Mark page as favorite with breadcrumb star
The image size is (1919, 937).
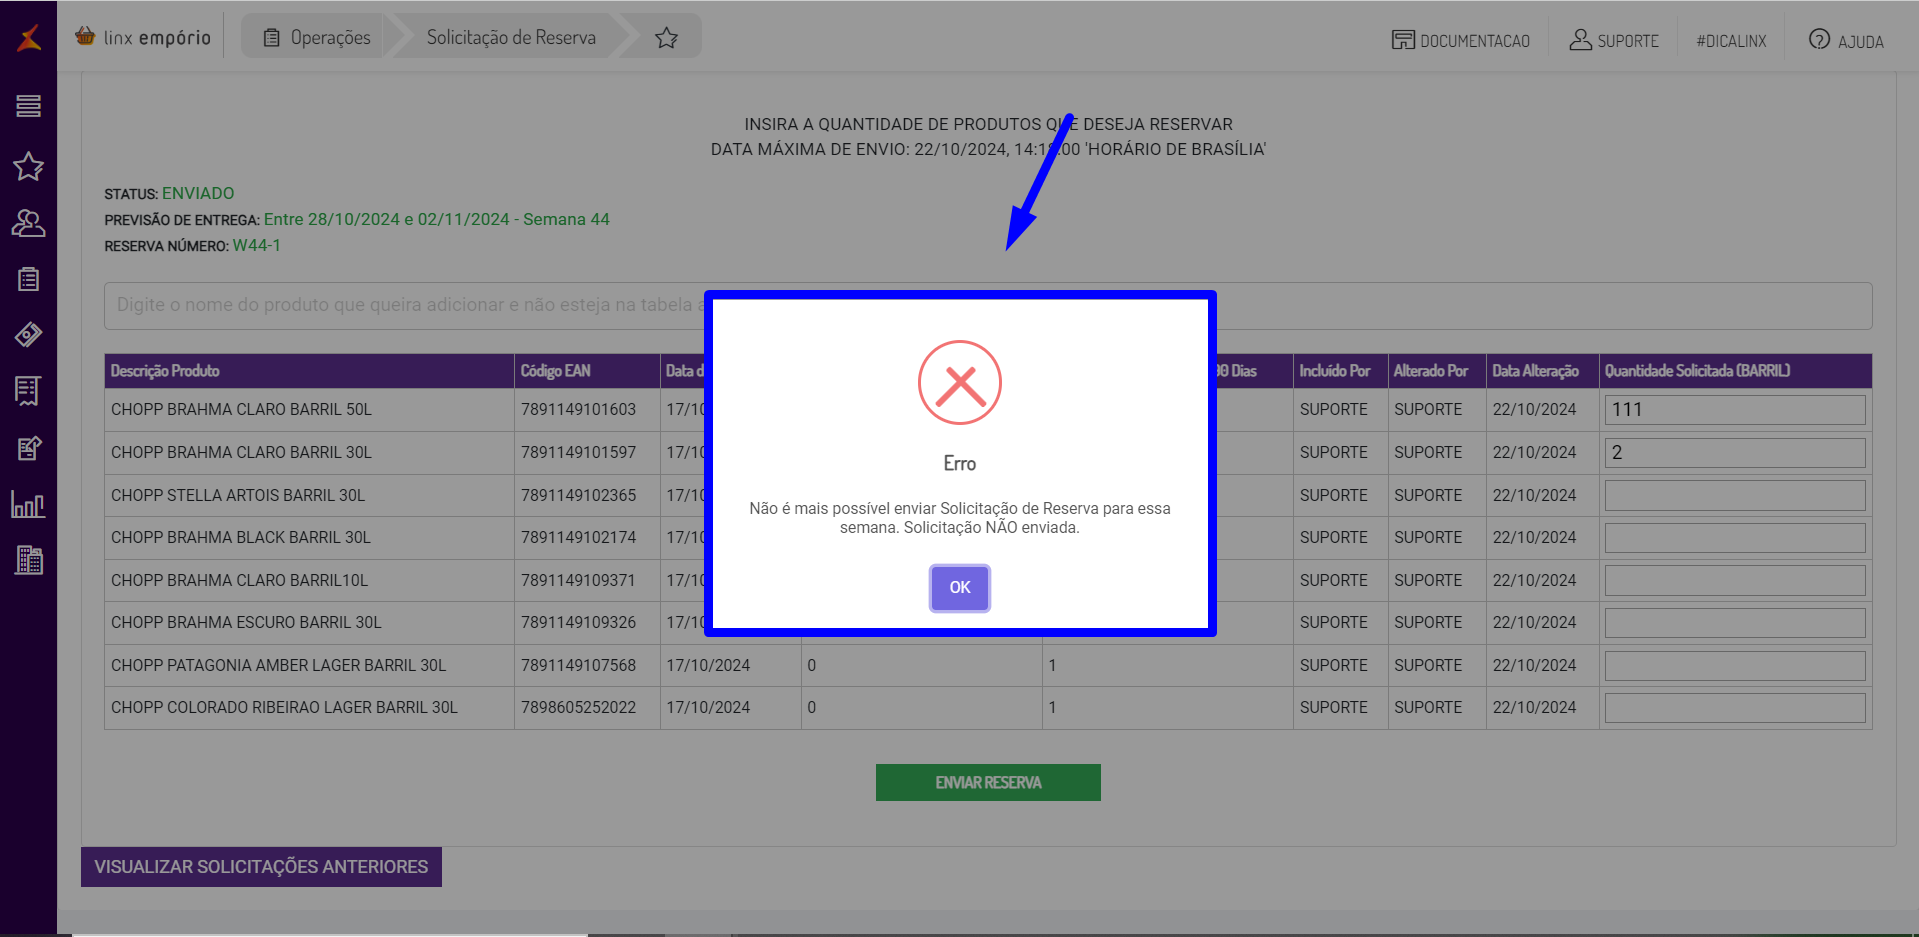click(x=667, y=38)
